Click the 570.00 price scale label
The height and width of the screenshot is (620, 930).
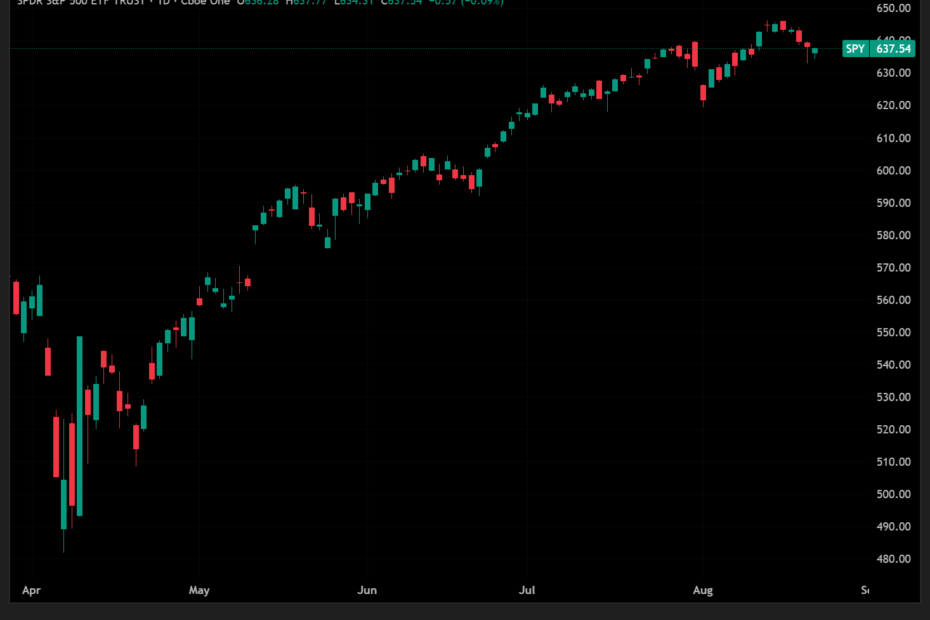[x=892, y=268]
